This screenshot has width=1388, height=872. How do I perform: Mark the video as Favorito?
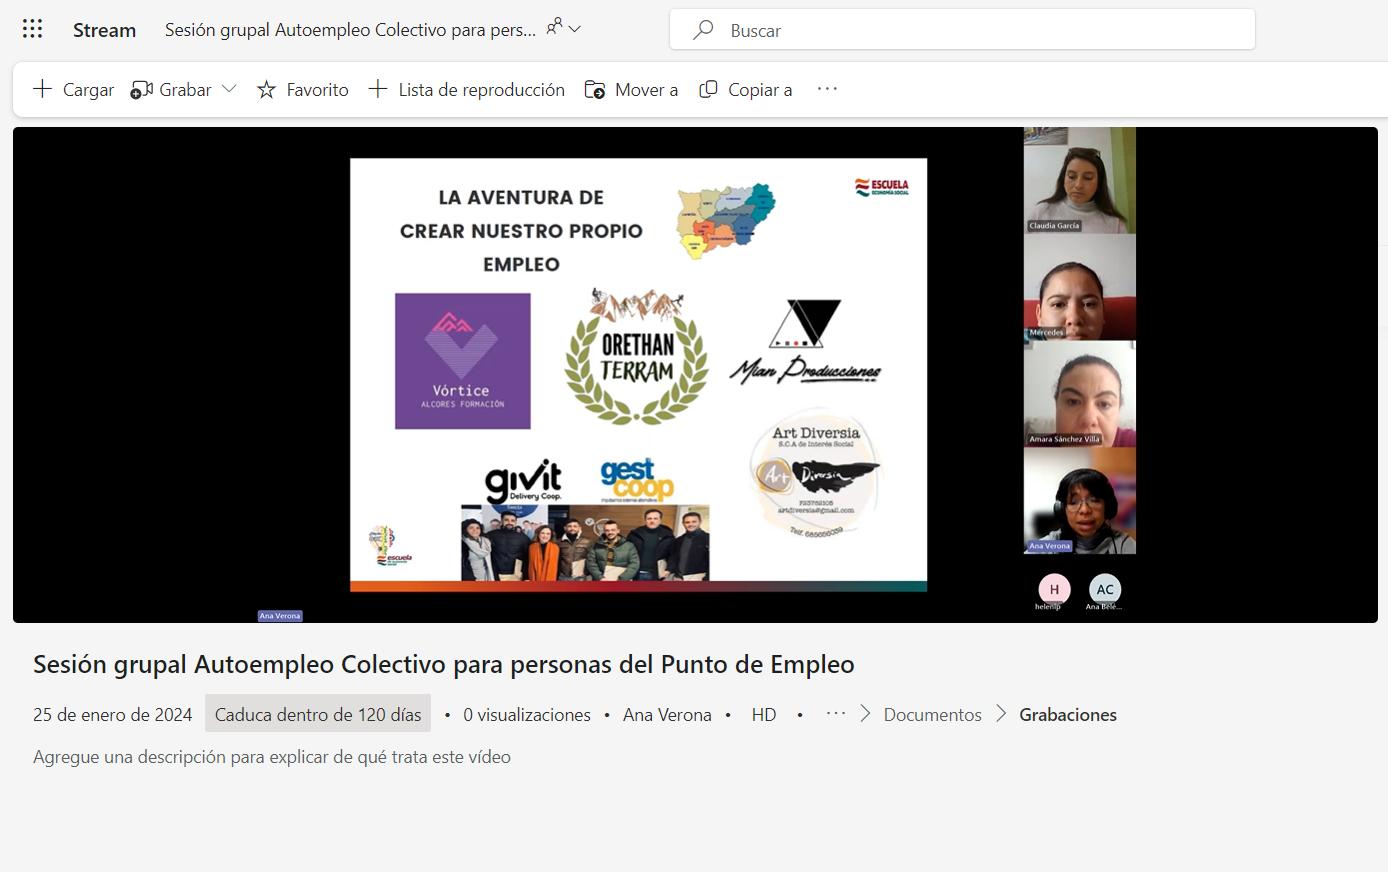302,89
